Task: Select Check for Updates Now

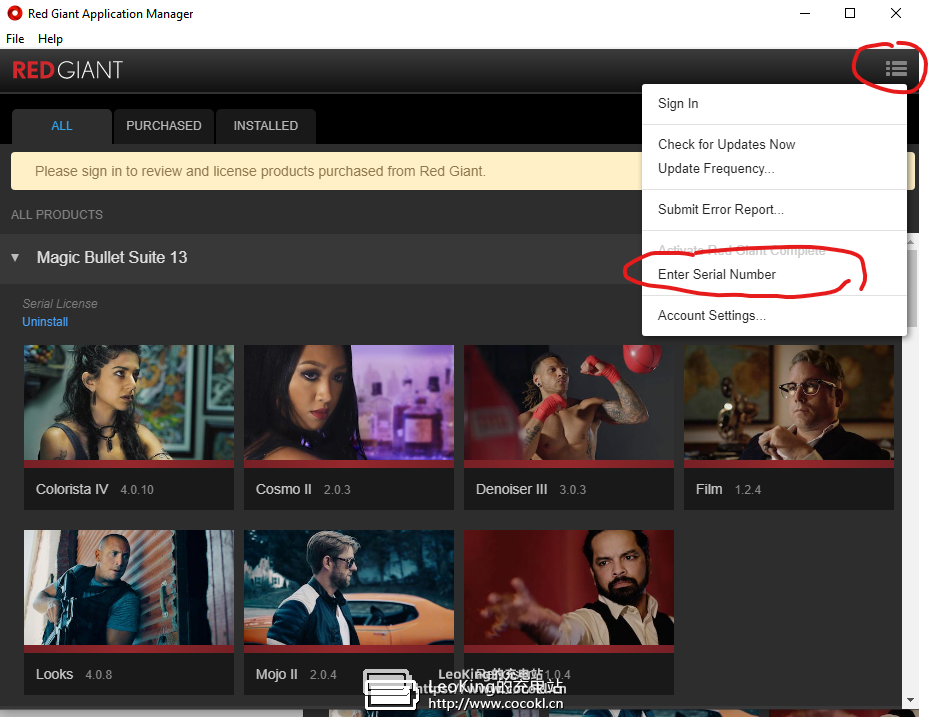Action: 726,145
